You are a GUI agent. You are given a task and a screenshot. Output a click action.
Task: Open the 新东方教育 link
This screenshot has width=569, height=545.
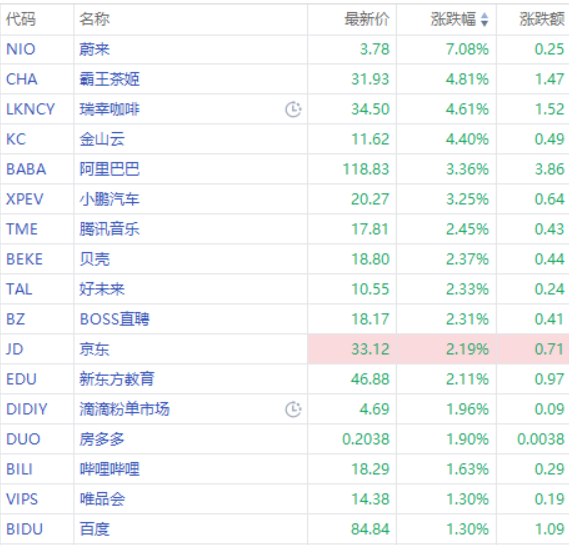pyautogui.click(x=117, y=379)
